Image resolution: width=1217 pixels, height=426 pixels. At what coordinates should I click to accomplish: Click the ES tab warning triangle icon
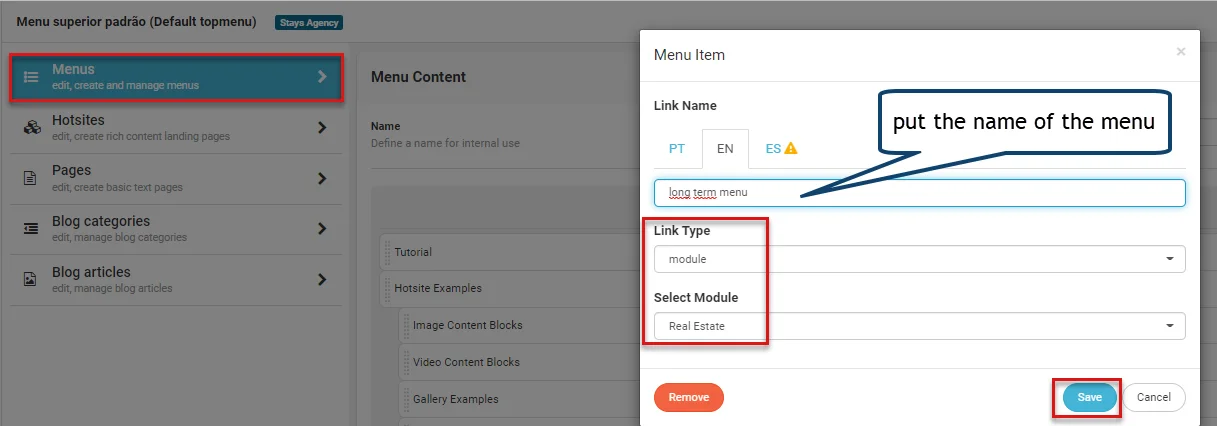pyautogui.click(x=790, y=148)
